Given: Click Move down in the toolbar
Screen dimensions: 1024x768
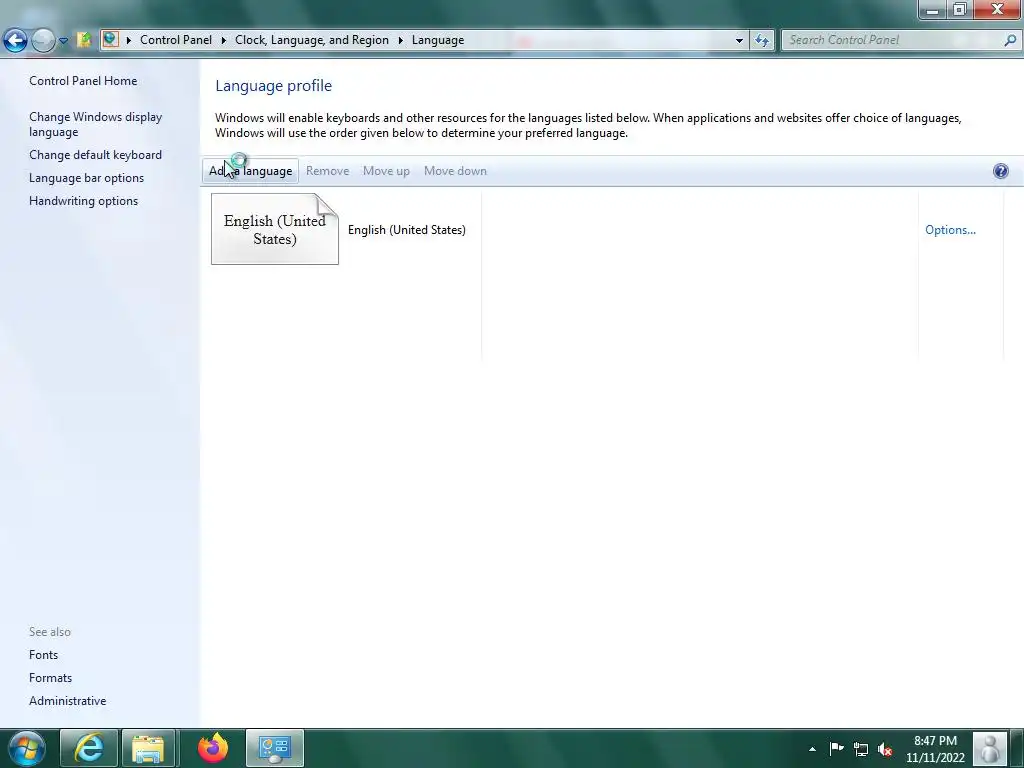Looking at the screenshot, I should 455,171.
